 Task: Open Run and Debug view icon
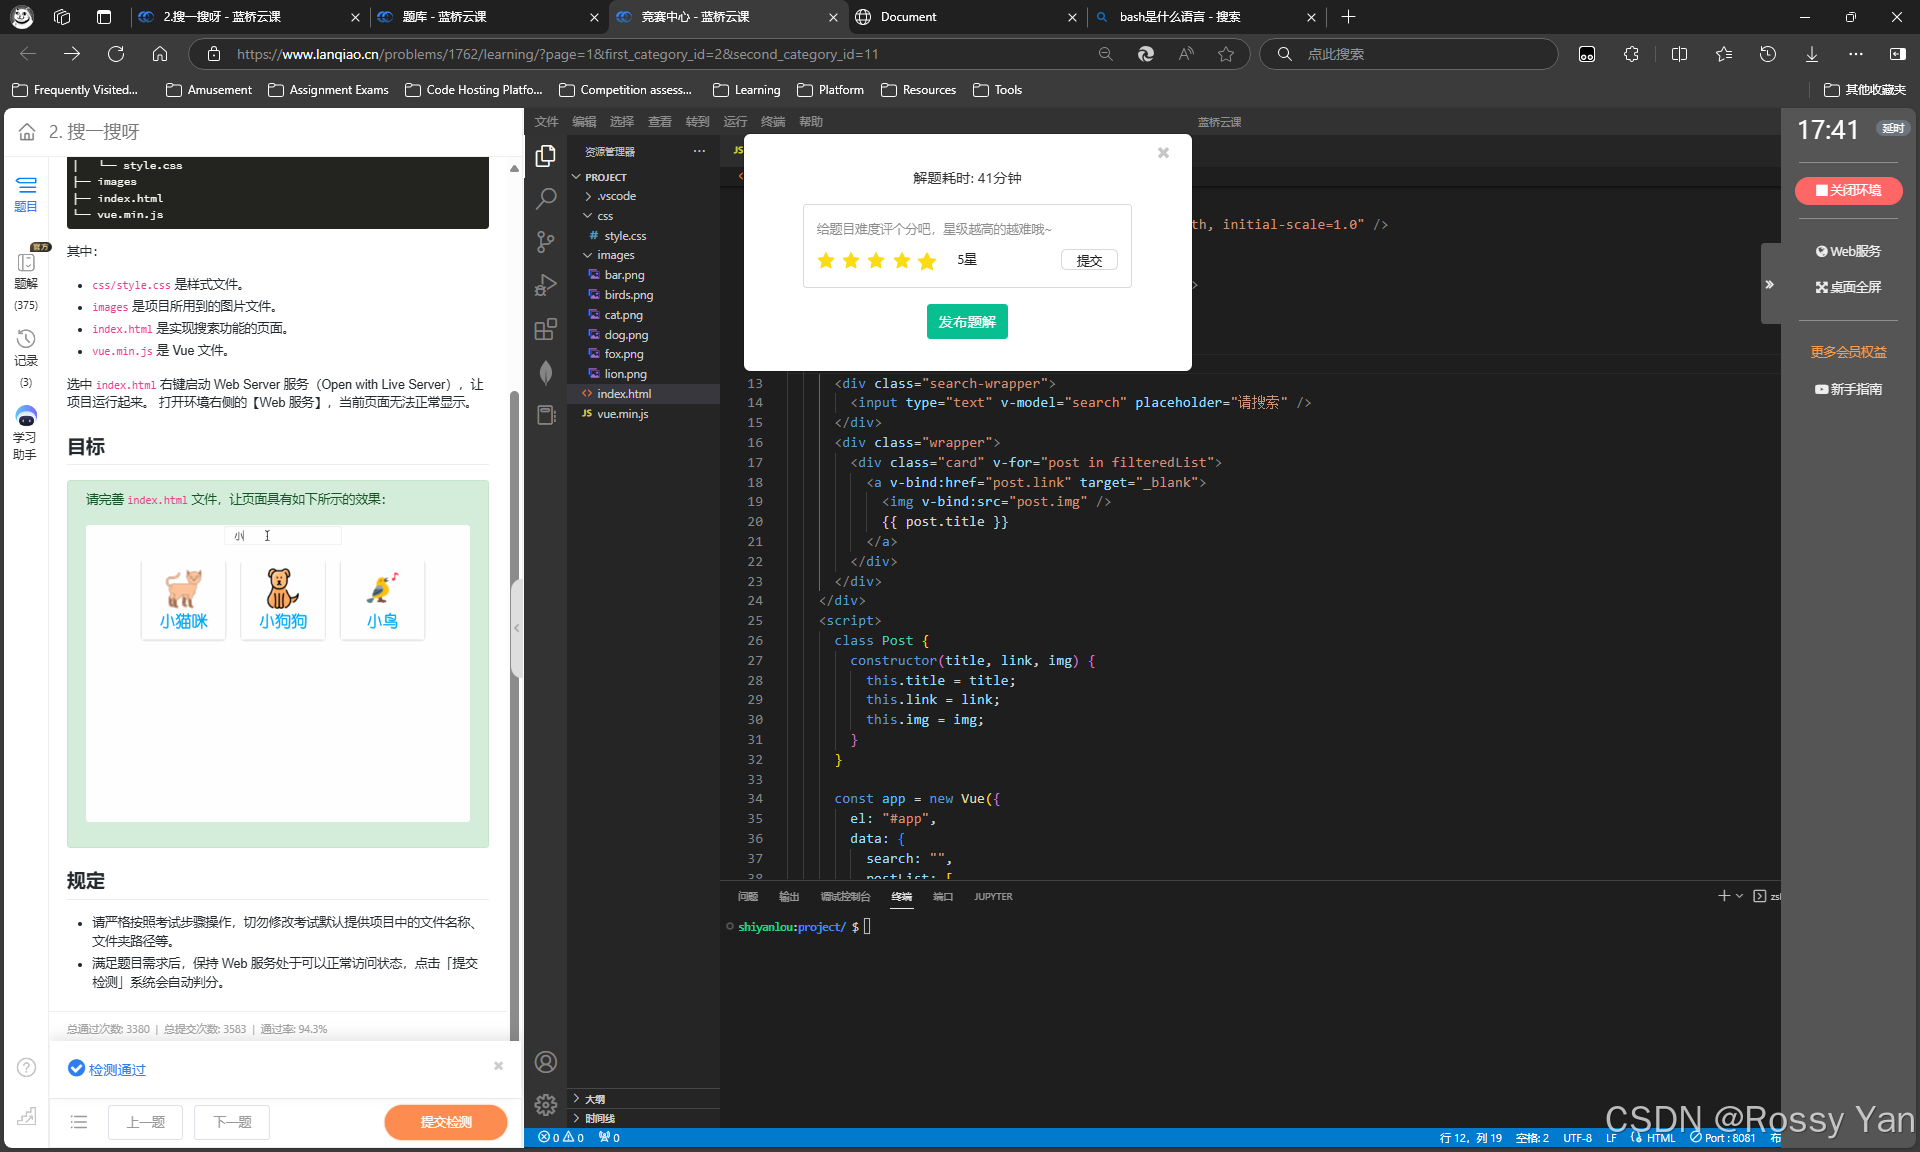[x=546, y=286]
